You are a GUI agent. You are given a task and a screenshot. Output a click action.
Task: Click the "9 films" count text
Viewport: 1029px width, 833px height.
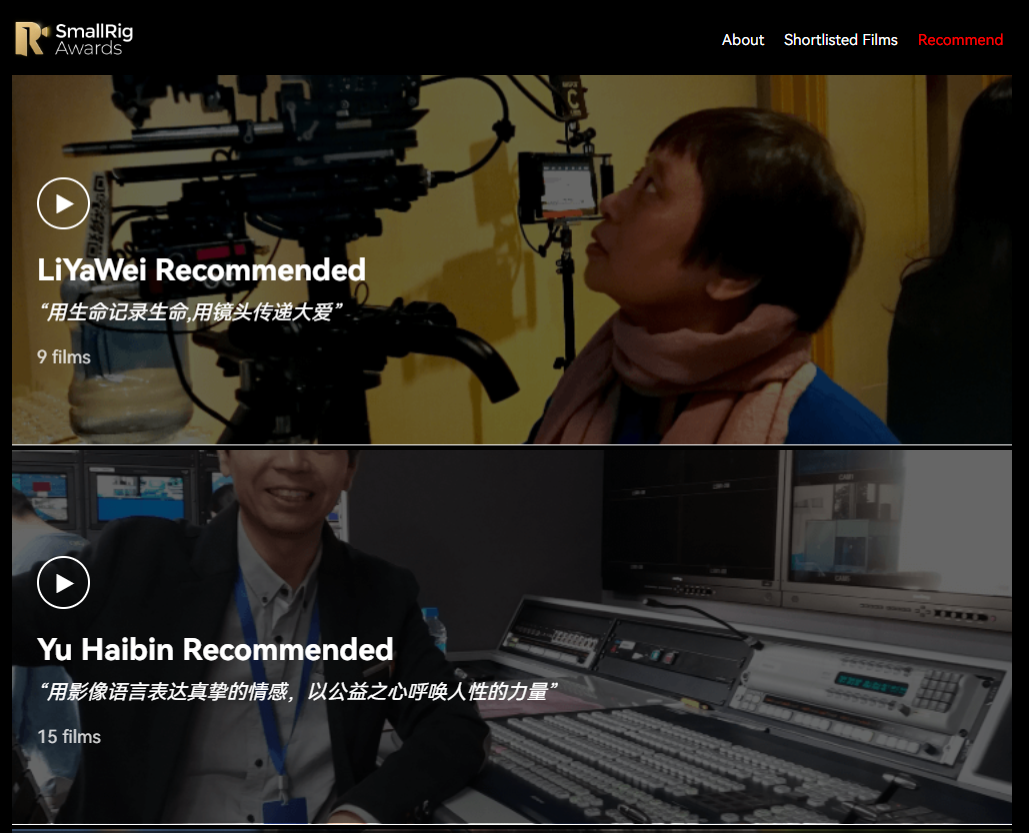tap(64, 357)
